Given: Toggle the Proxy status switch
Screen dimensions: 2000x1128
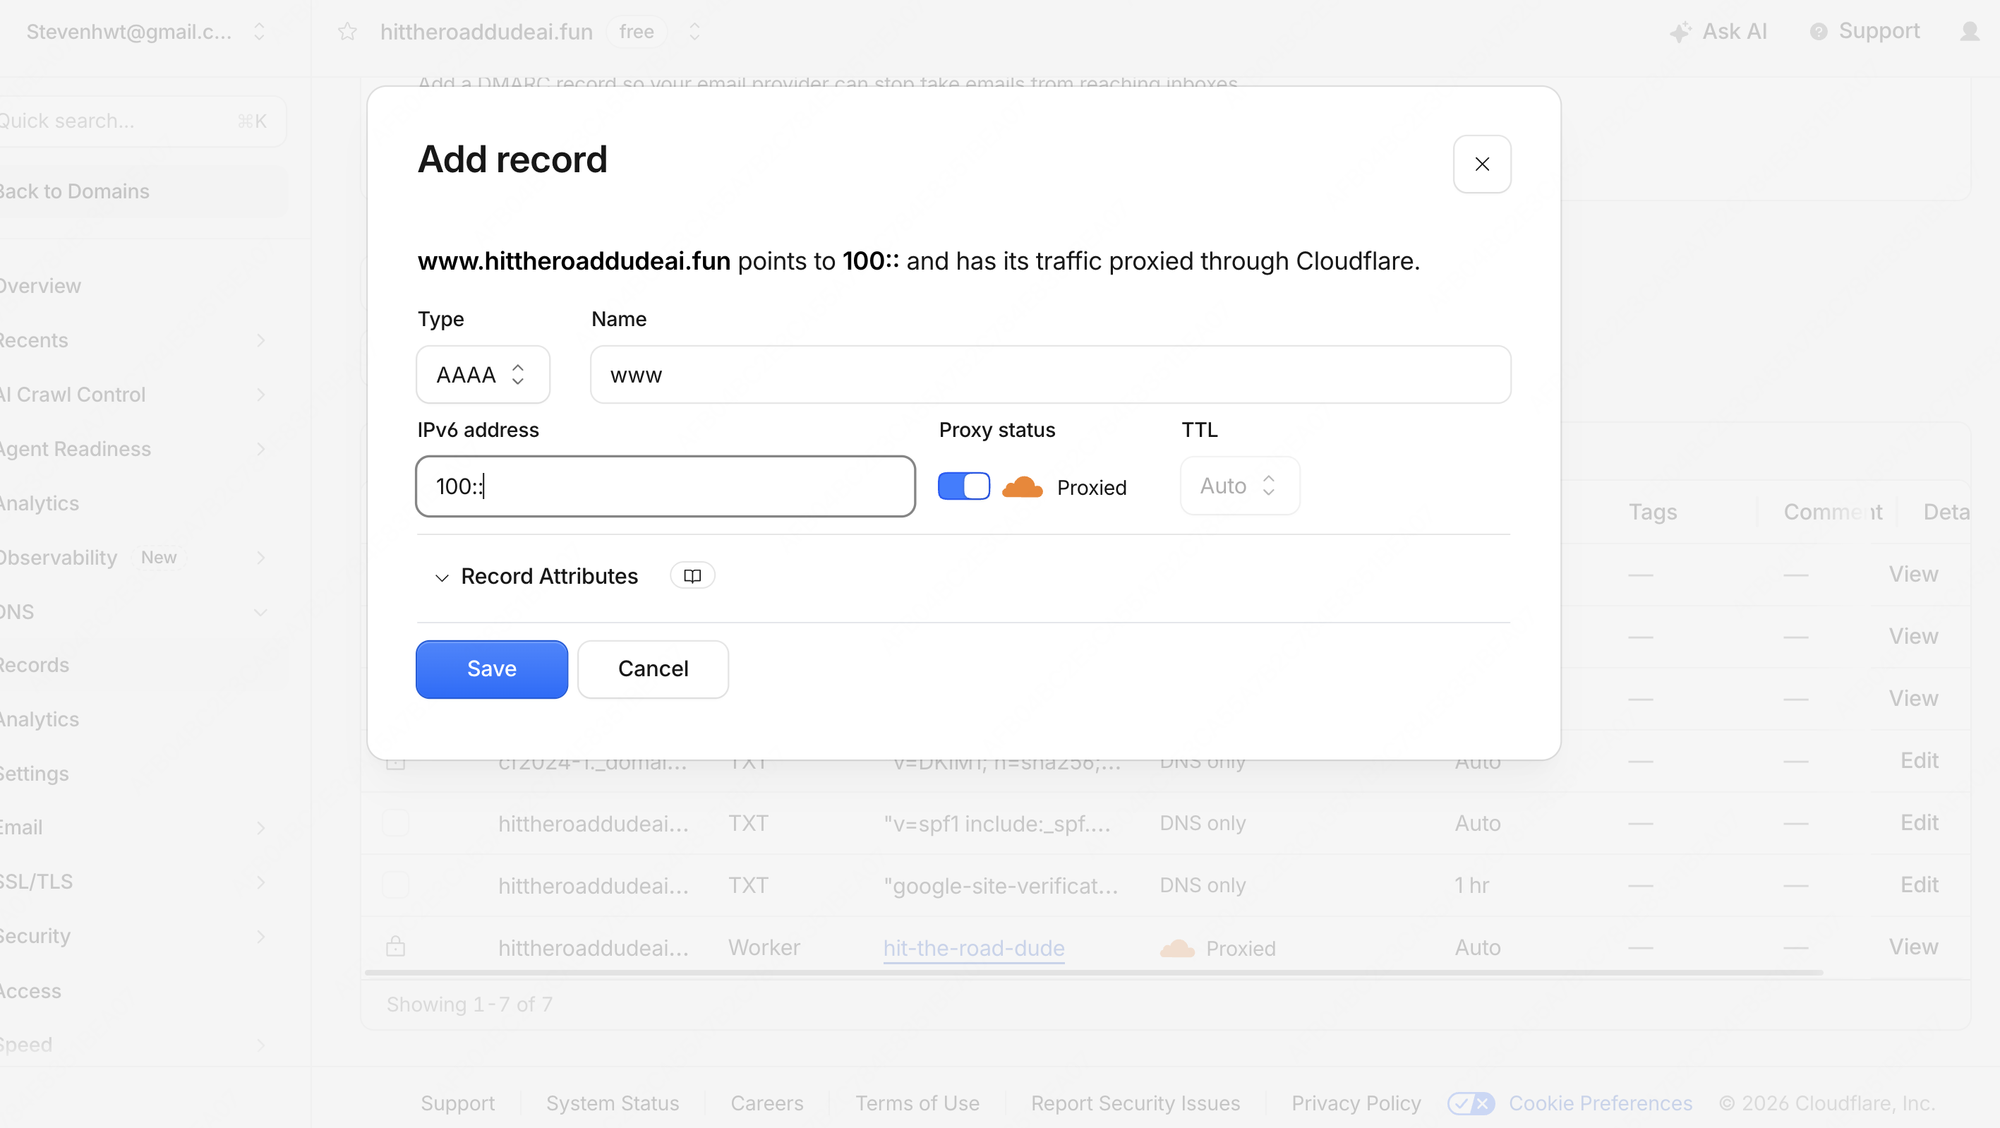Looking at the screenshot, I should coord(964,486).
